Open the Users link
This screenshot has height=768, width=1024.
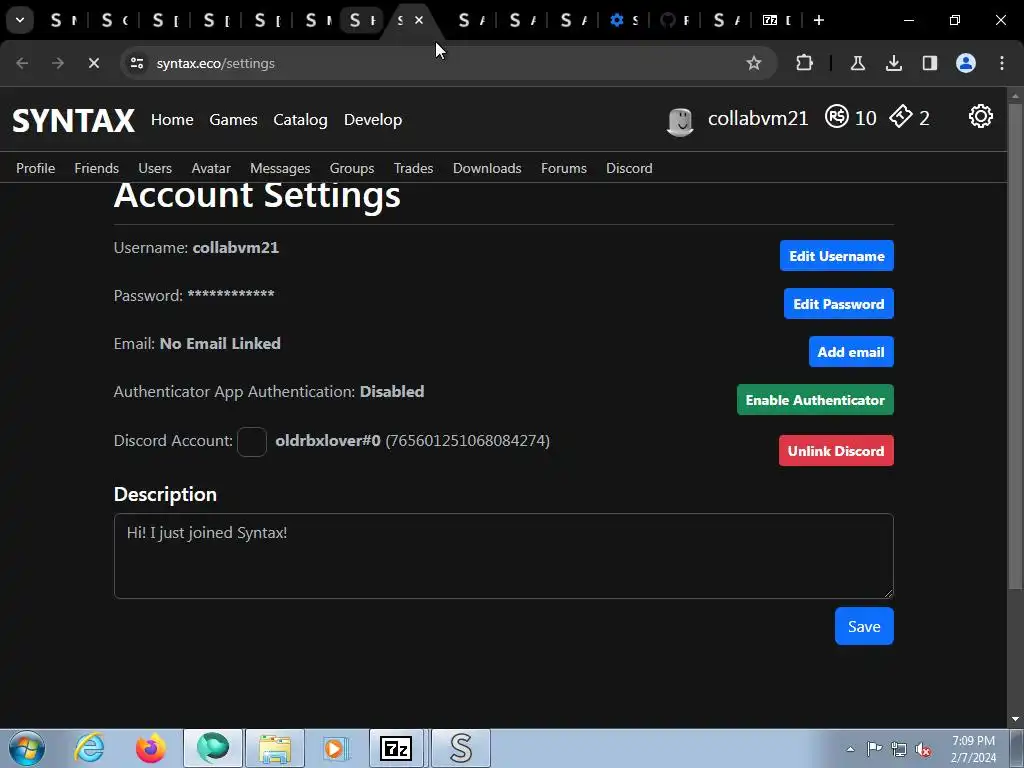pos(155,168)
